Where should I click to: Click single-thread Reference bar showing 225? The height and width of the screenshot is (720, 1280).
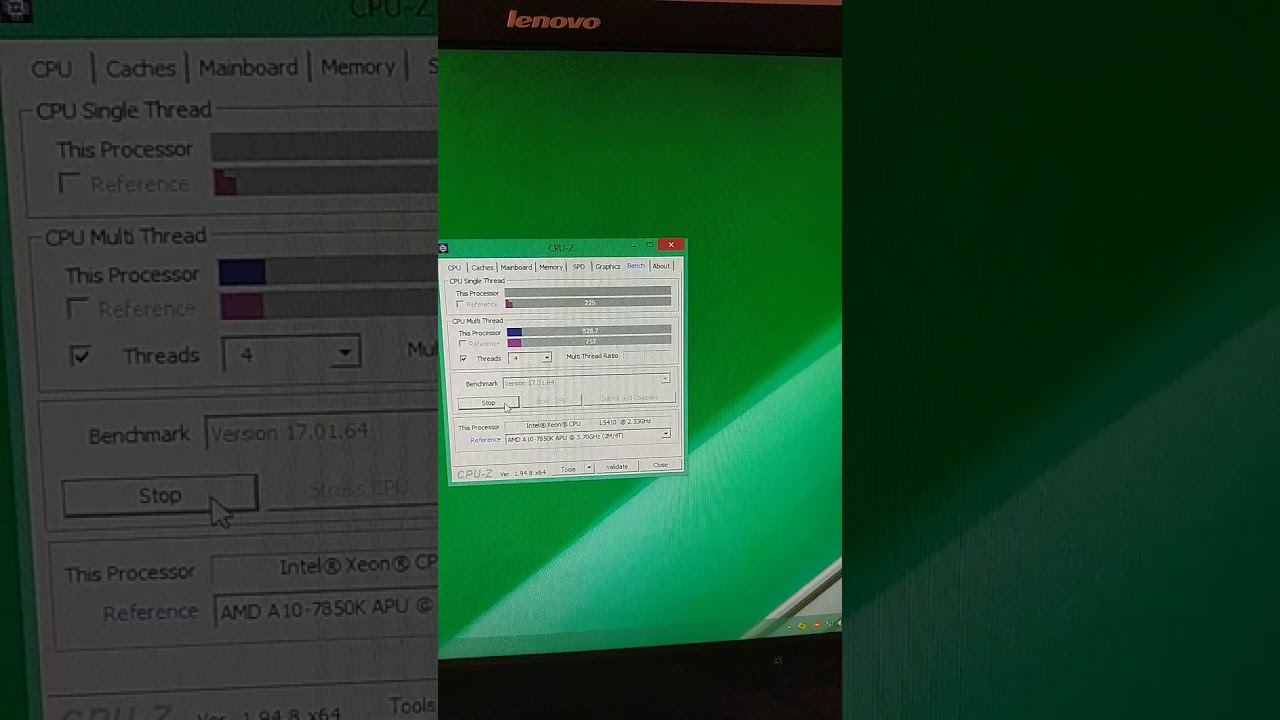click(588, 303)
